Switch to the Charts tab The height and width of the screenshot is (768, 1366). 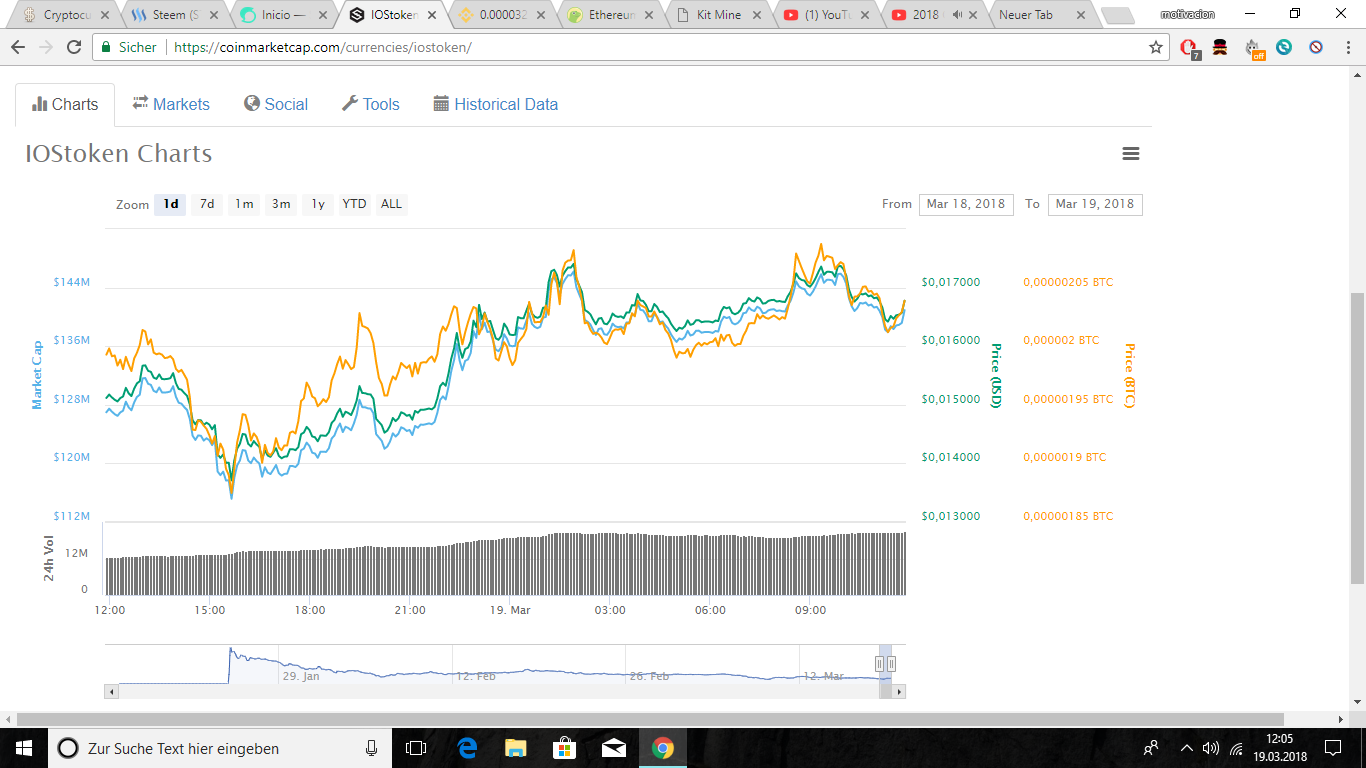[x=65, y=104]
